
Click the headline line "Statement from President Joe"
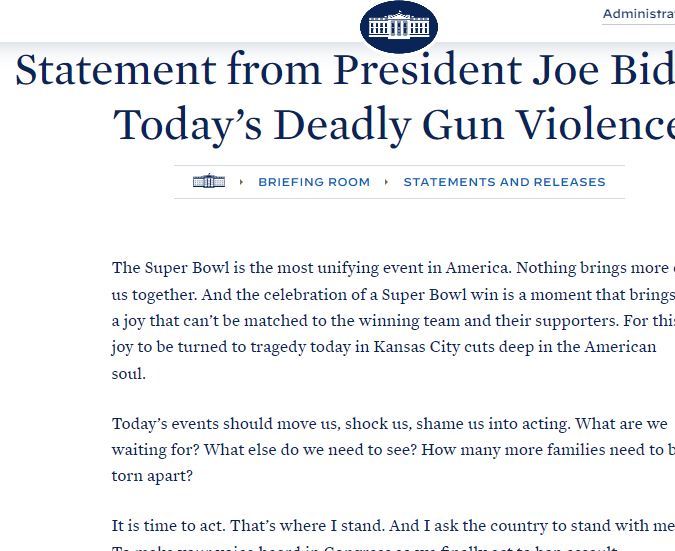[340, 70]
